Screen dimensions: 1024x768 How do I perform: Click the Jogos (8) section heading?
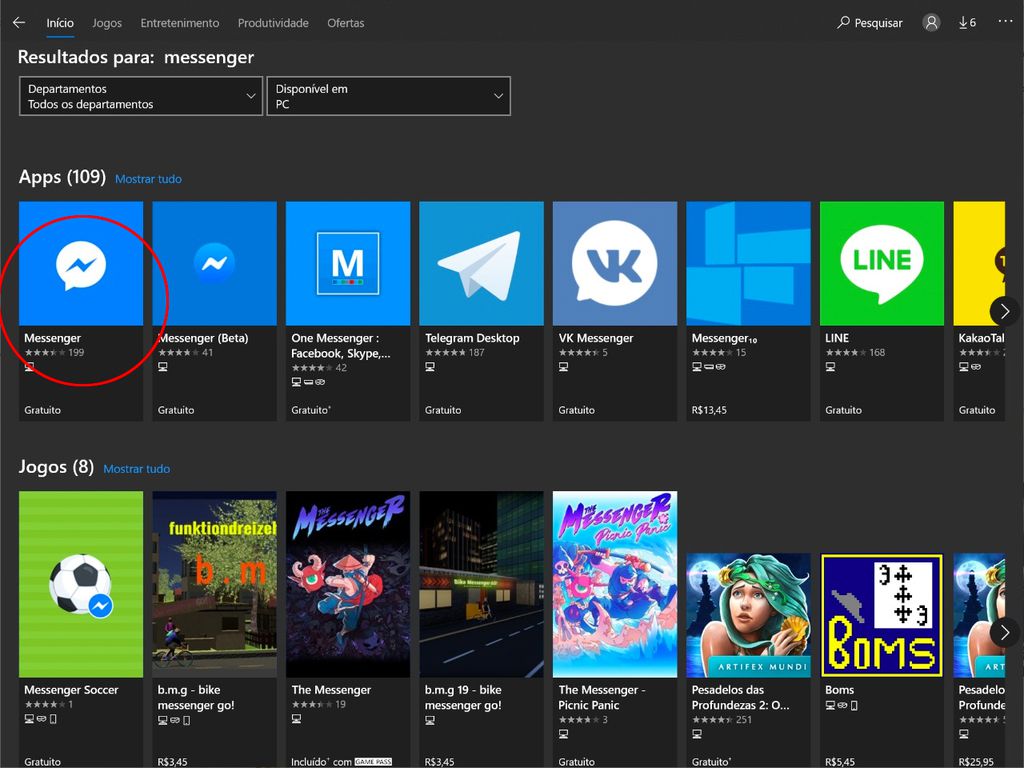click(x=56, y=467)
